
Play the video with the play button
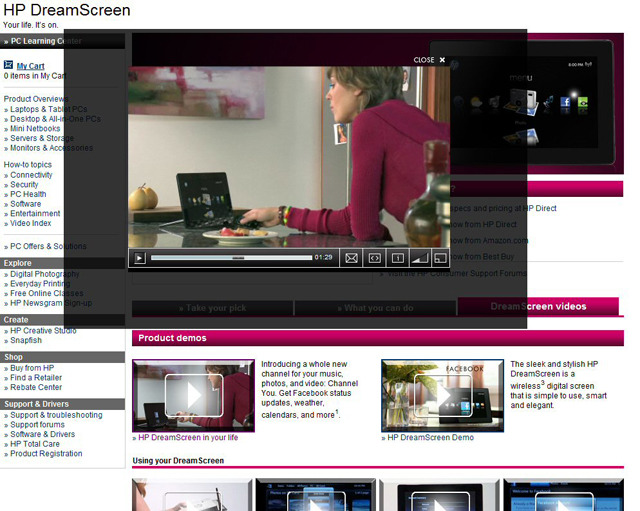pos(140,258)
